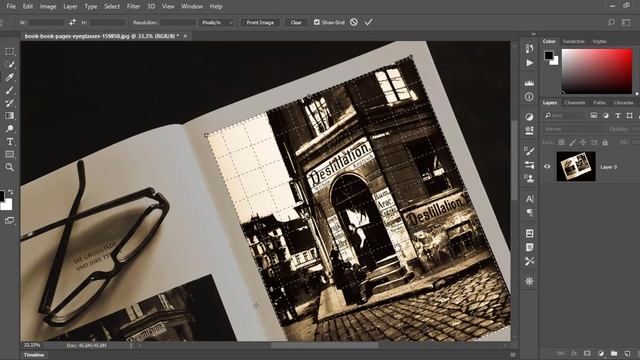Select the Quick Selection brush tool
The height and width of the screenshot is (360, 640).
(x=9, y=64)
